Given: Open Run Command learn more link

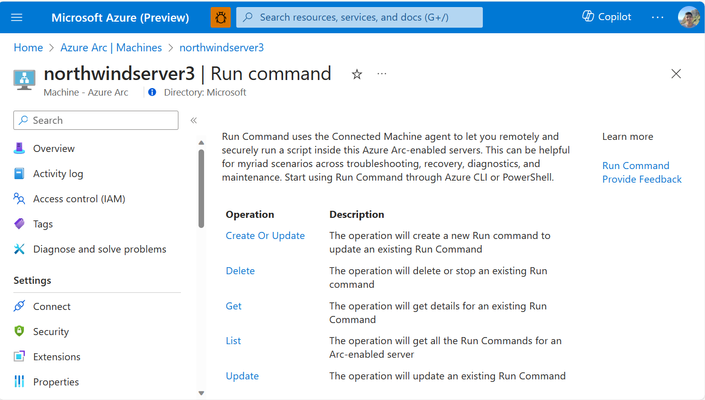Looking at the screenshot, I should (636, 165).
